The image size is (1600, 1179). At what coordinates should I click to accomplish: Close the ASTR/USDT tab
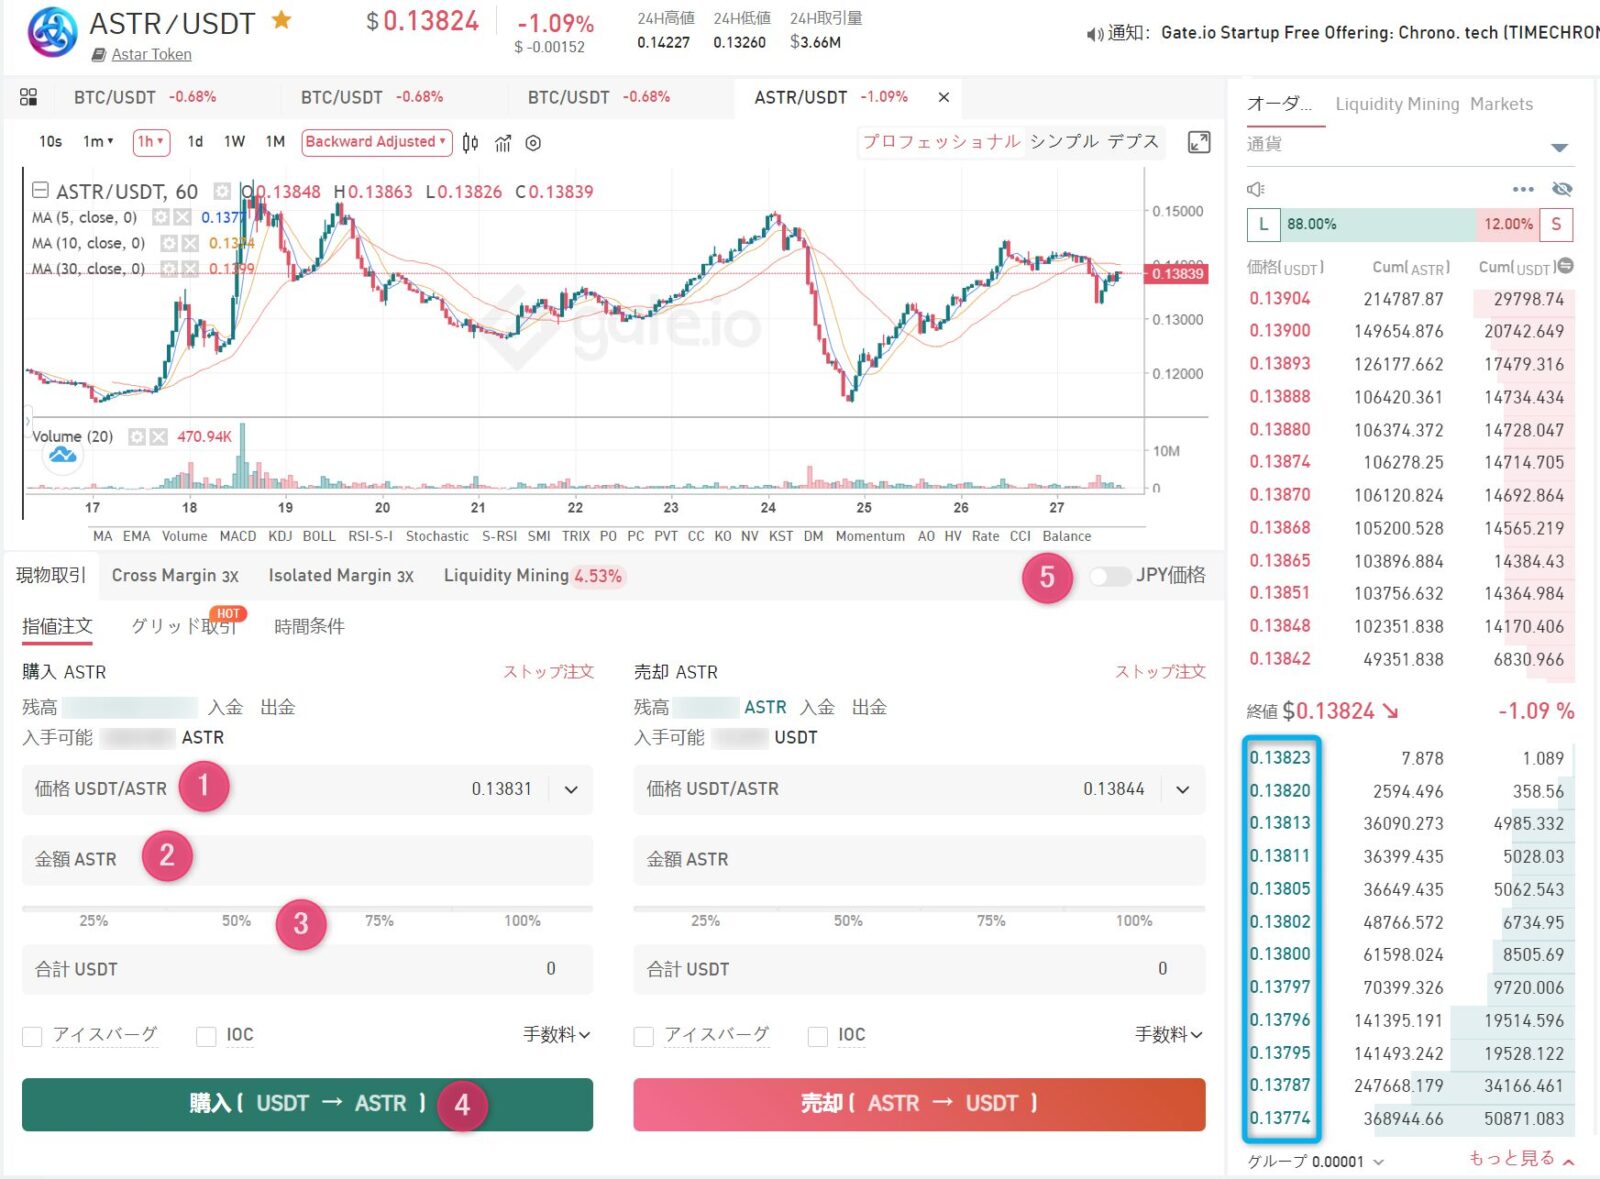(943, 97)
